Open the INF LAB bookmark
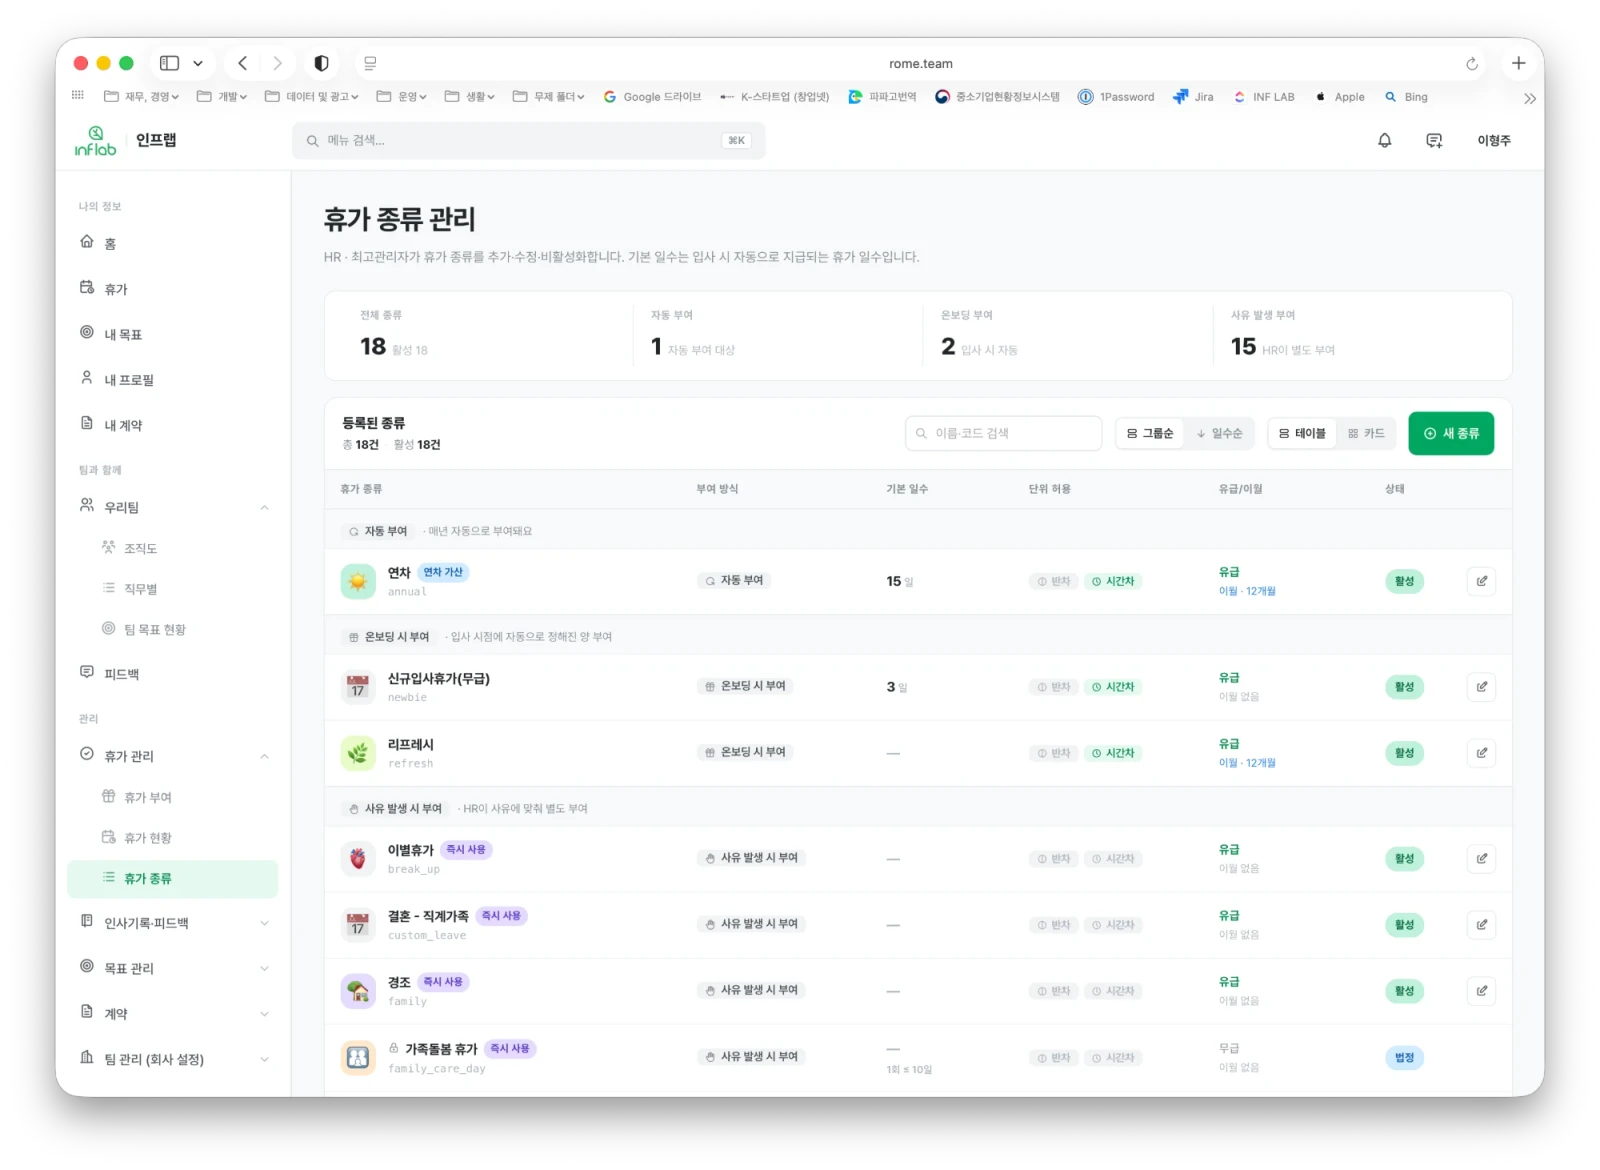Viewport: 1600px width, 1170px height. point(1264,97)
